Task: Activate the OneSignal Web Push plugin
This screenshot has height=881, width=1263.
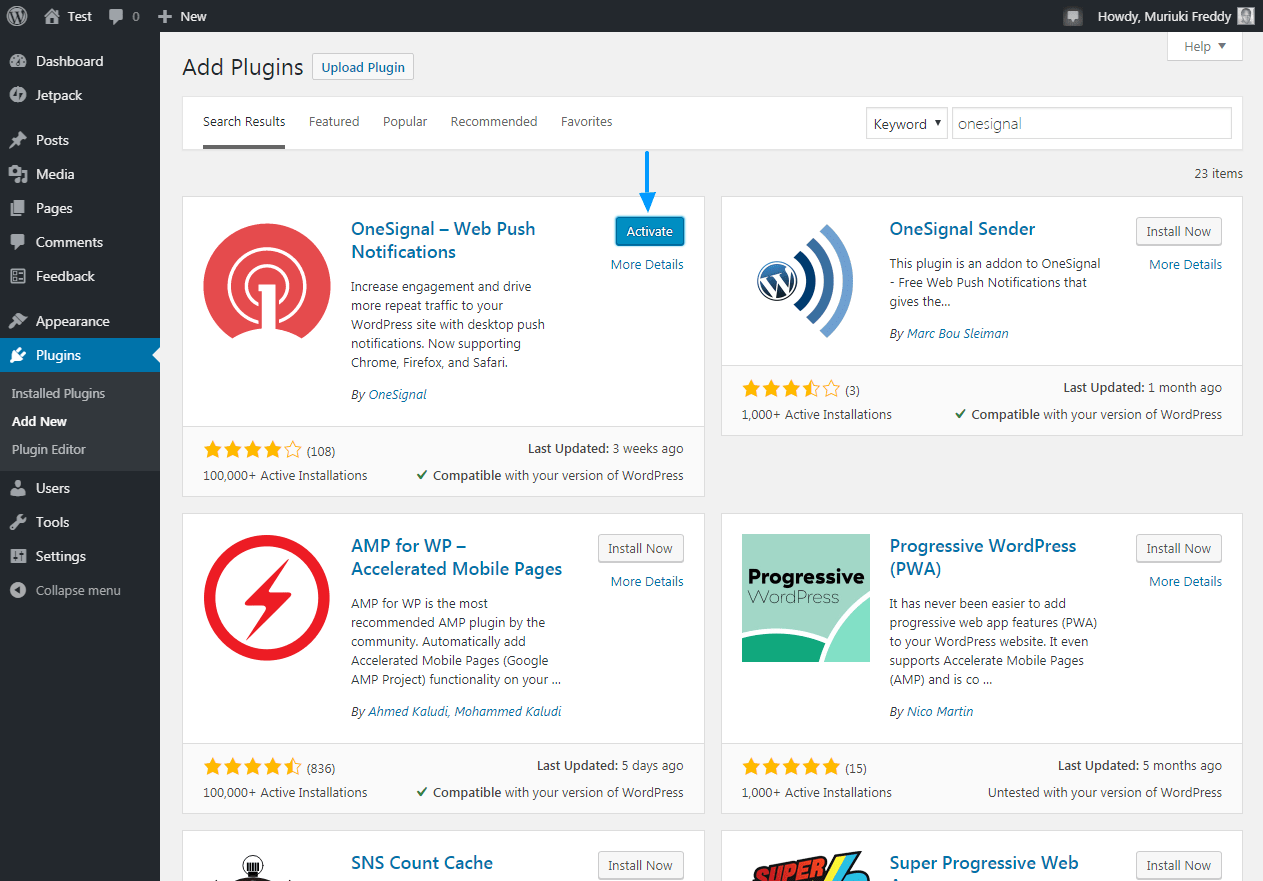Action: point(650,231)
